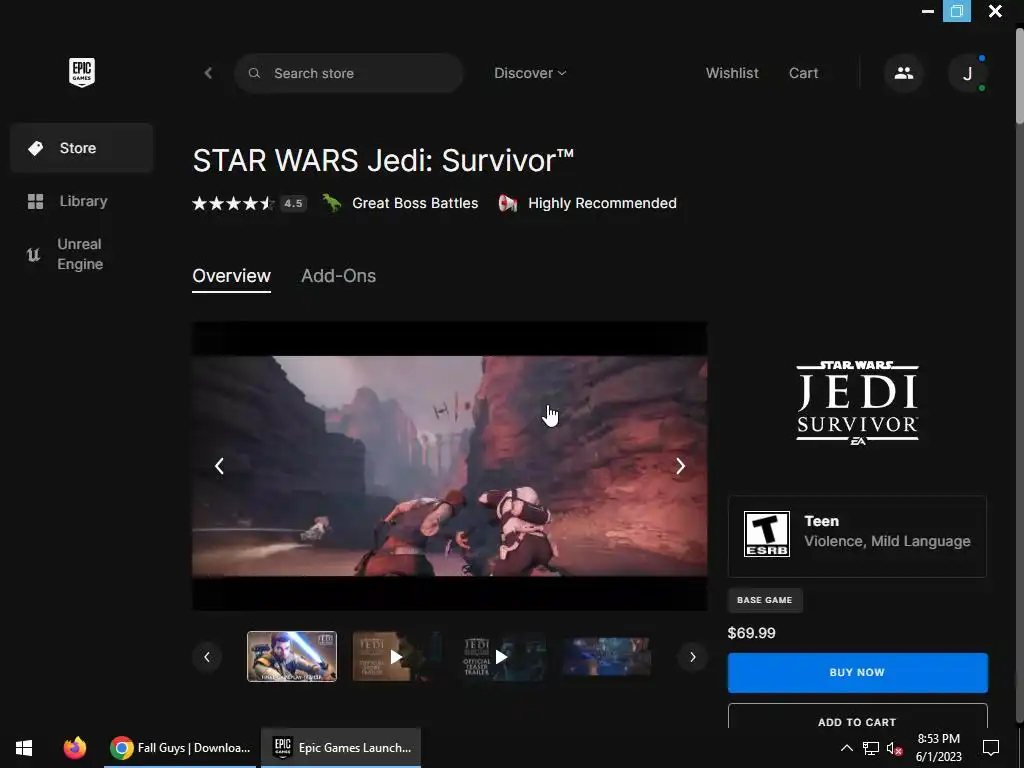This screenshot has height=768, width=1024.
Task: Expand the Discover dropdown
Action: 530,73
